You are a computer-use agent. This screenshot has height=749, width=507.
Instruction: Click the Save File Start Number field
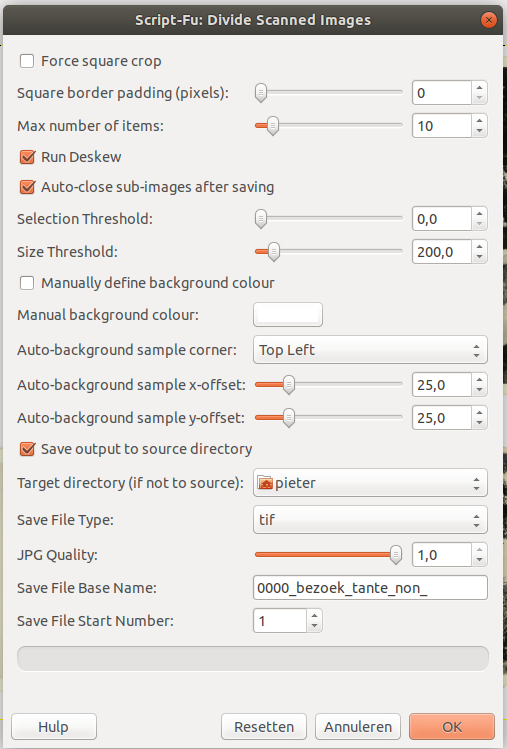click(x=280, y=621)
